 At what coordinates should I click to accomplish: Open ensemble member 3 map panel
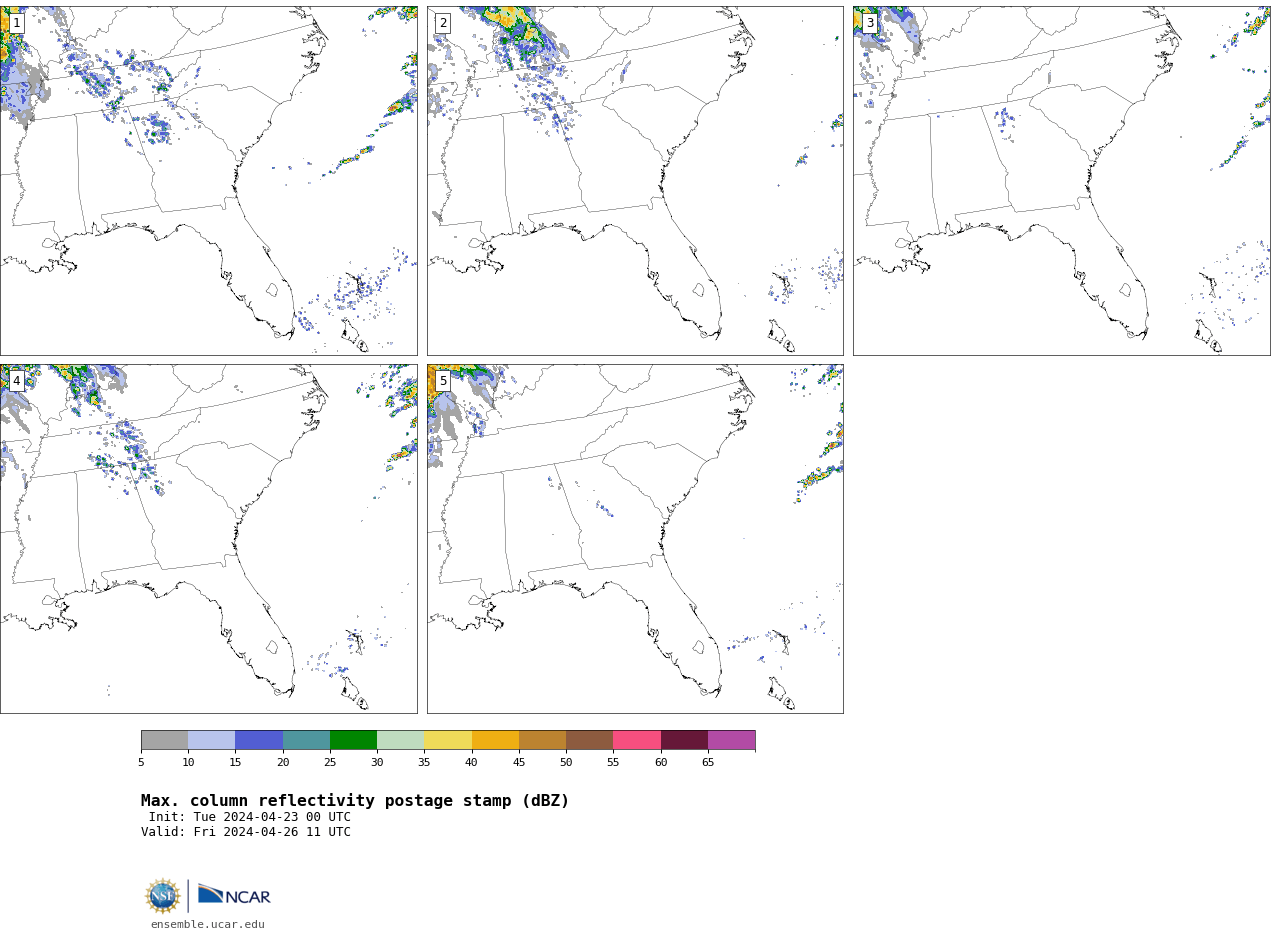[x=1062, y=181]
